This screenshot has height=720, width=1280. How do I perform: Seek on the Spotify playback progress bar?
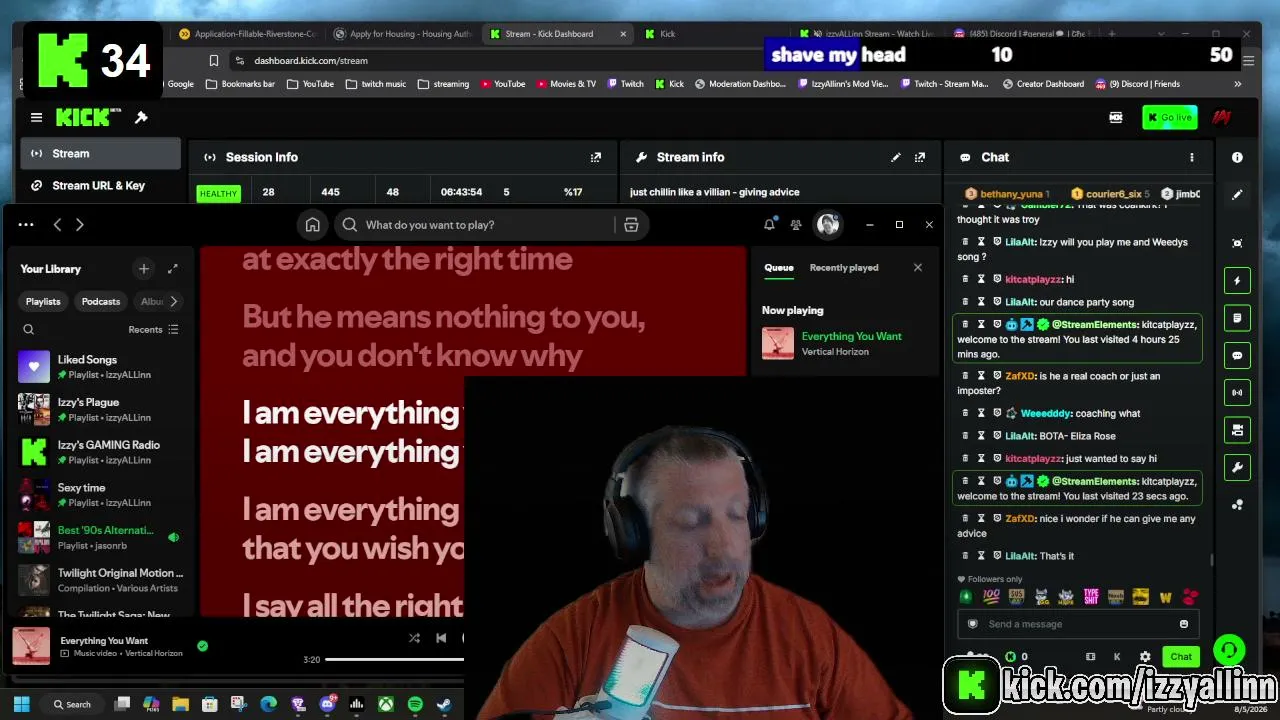pyautogui.click(x=394, y=660)
